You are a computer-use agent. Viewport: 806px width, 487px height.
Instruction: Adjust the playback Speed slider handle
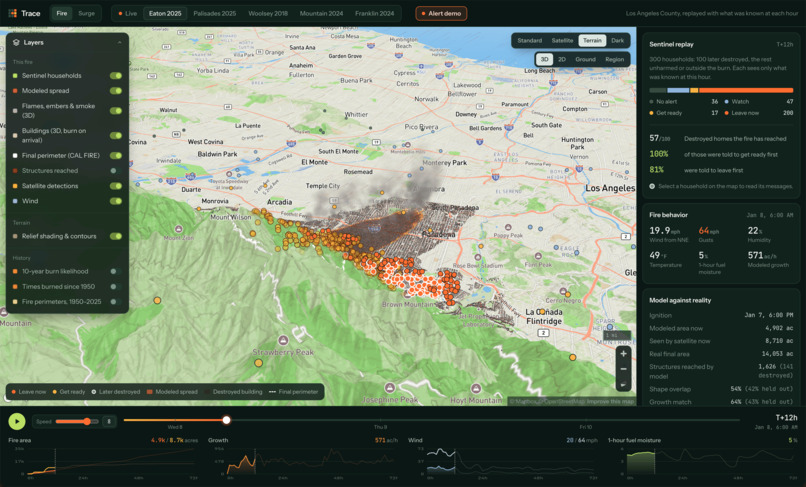[x=87, y=422]
